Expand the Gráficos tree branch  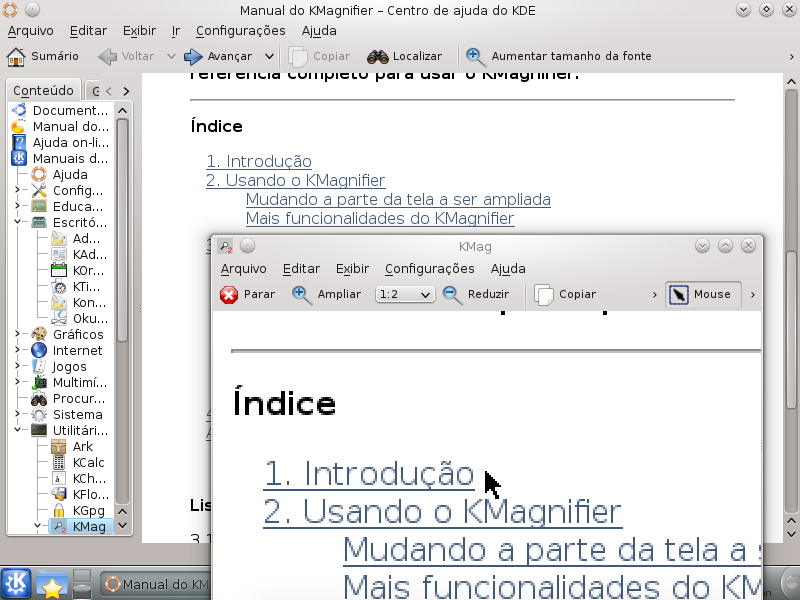(19, 335)
